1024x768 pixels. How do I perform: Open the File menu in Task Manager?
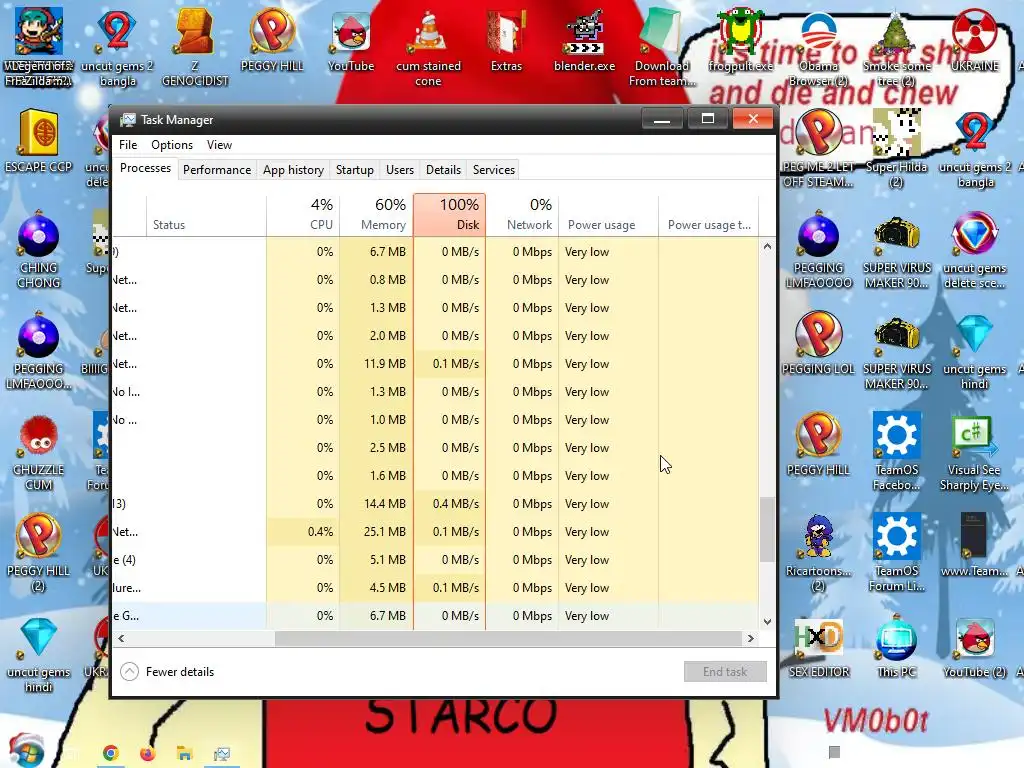[x=128, y=145]
